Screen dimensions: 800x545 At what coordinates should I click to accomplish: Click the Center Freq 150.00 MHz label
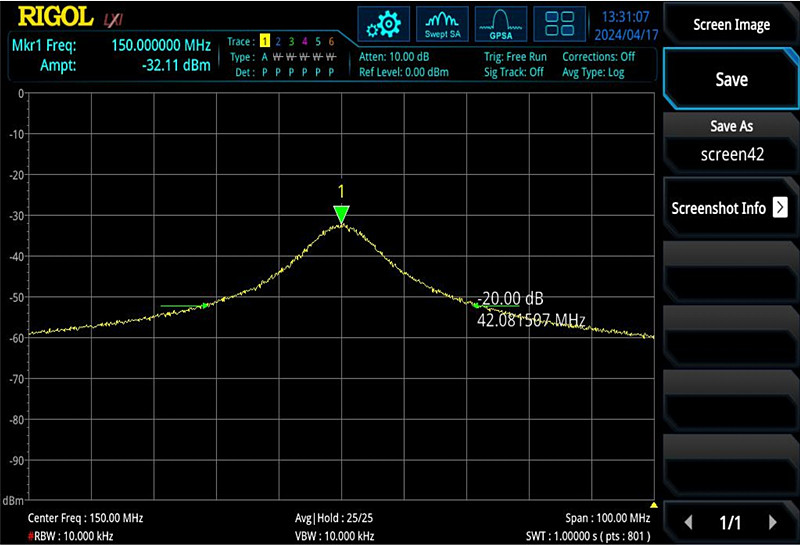pos(85,518)
